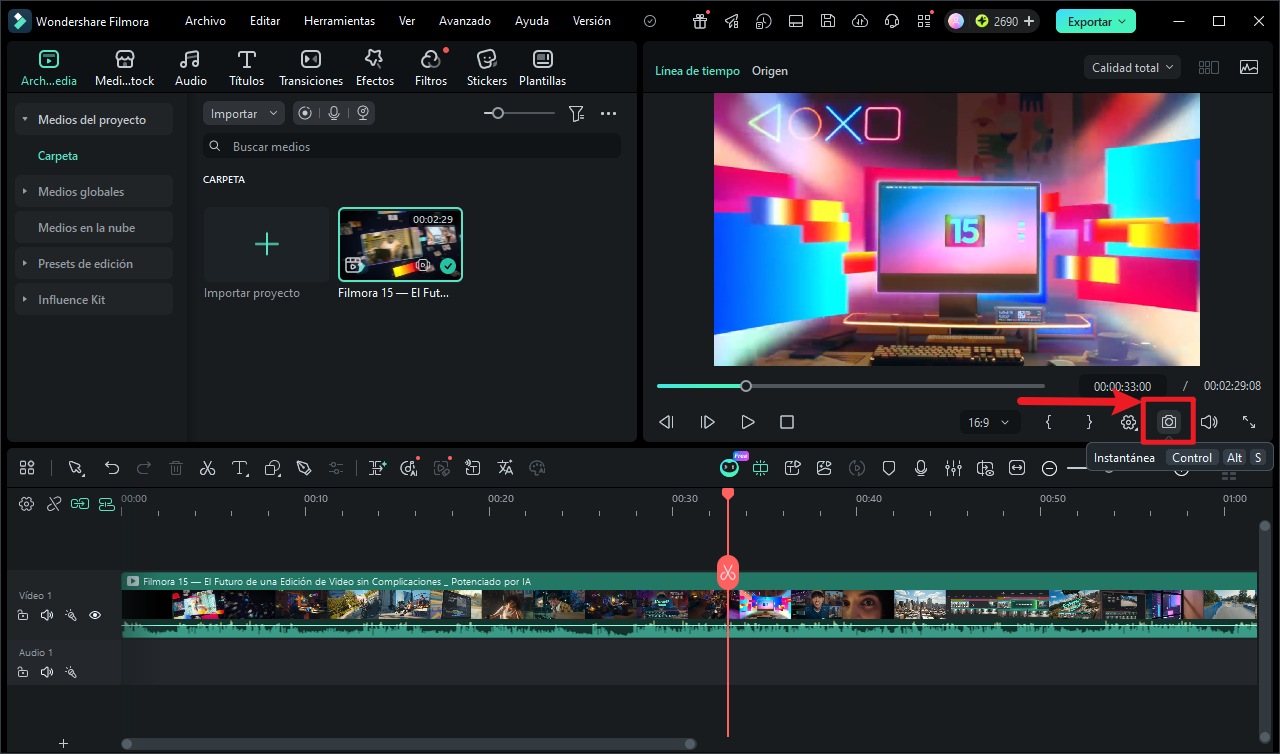The width and height of the screenshot is (1280, 754).
Task: Select the text tool in timeline toolbar
Action: [x=240, y=468]
